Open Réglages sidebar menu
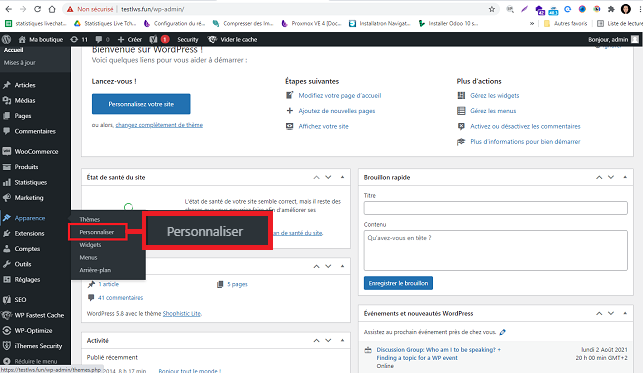This screenshot has height=373, width=643. coord(27,280)
